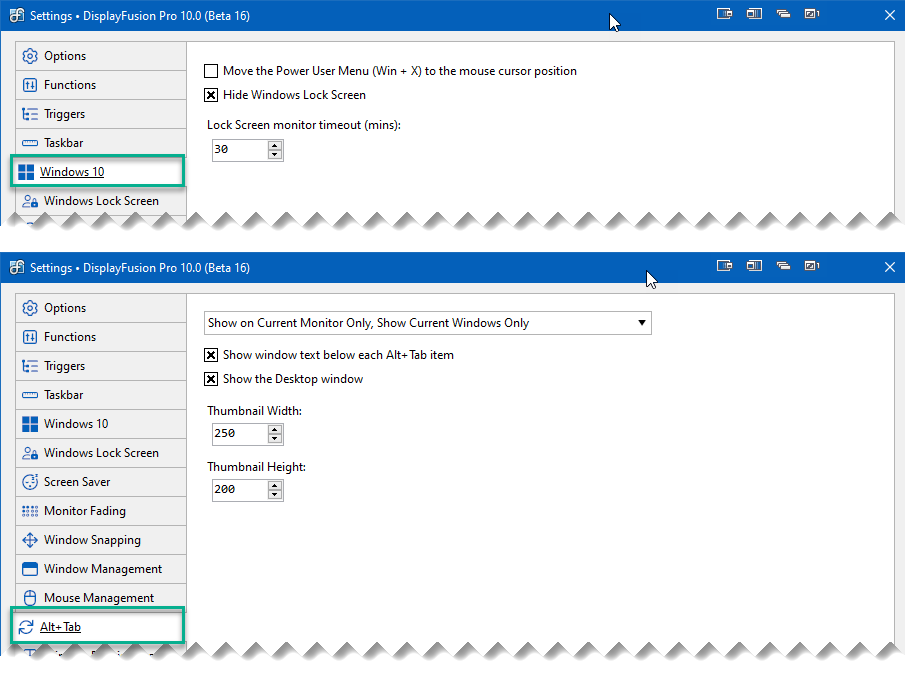Click stacked-windows titlebar icon in lower window

783,266
